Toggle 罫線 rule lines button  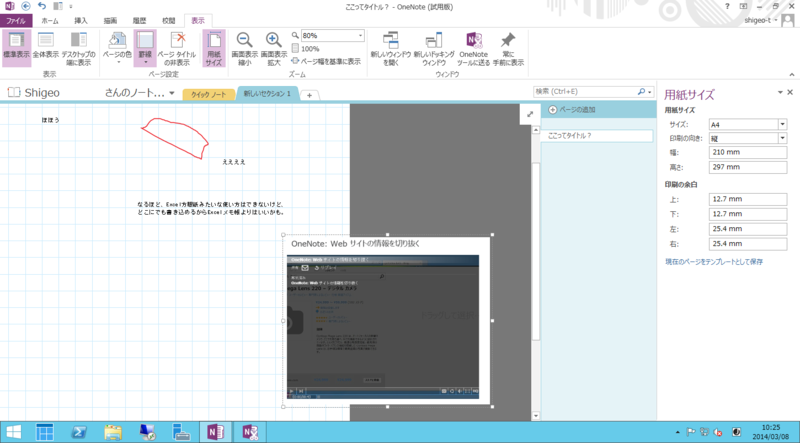pos(145,48)
